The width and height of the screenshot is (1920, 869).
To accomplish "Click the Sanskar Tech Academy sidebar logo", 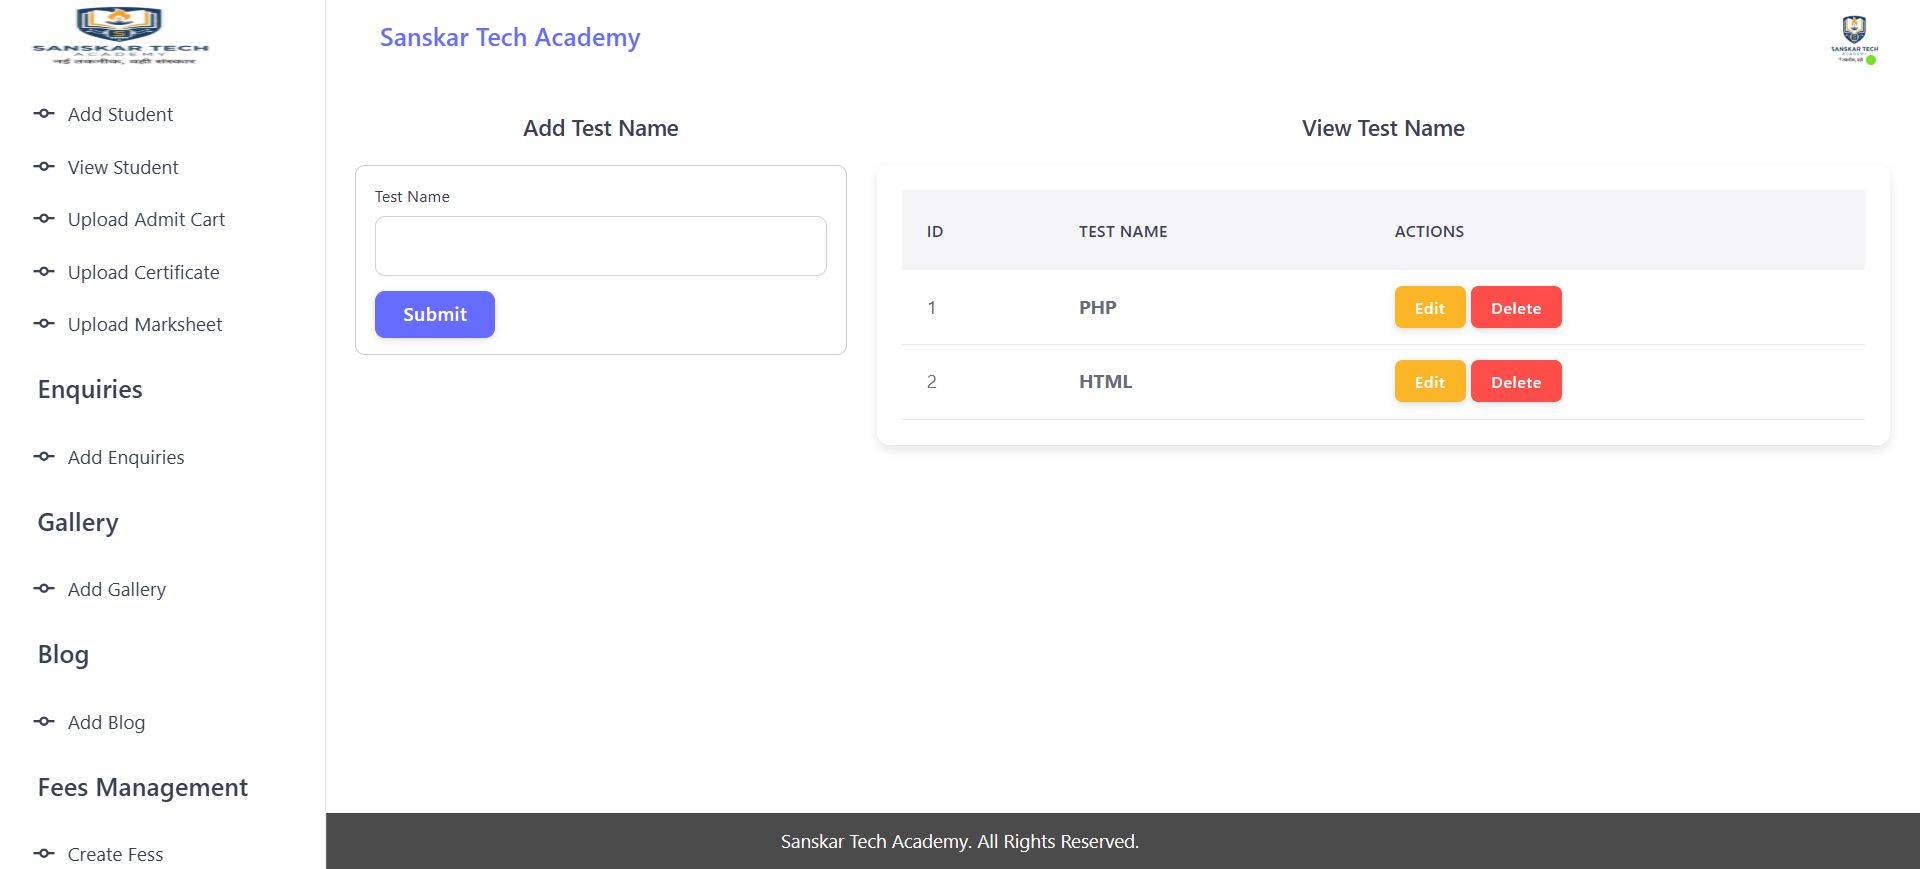I will coord(120,36).
